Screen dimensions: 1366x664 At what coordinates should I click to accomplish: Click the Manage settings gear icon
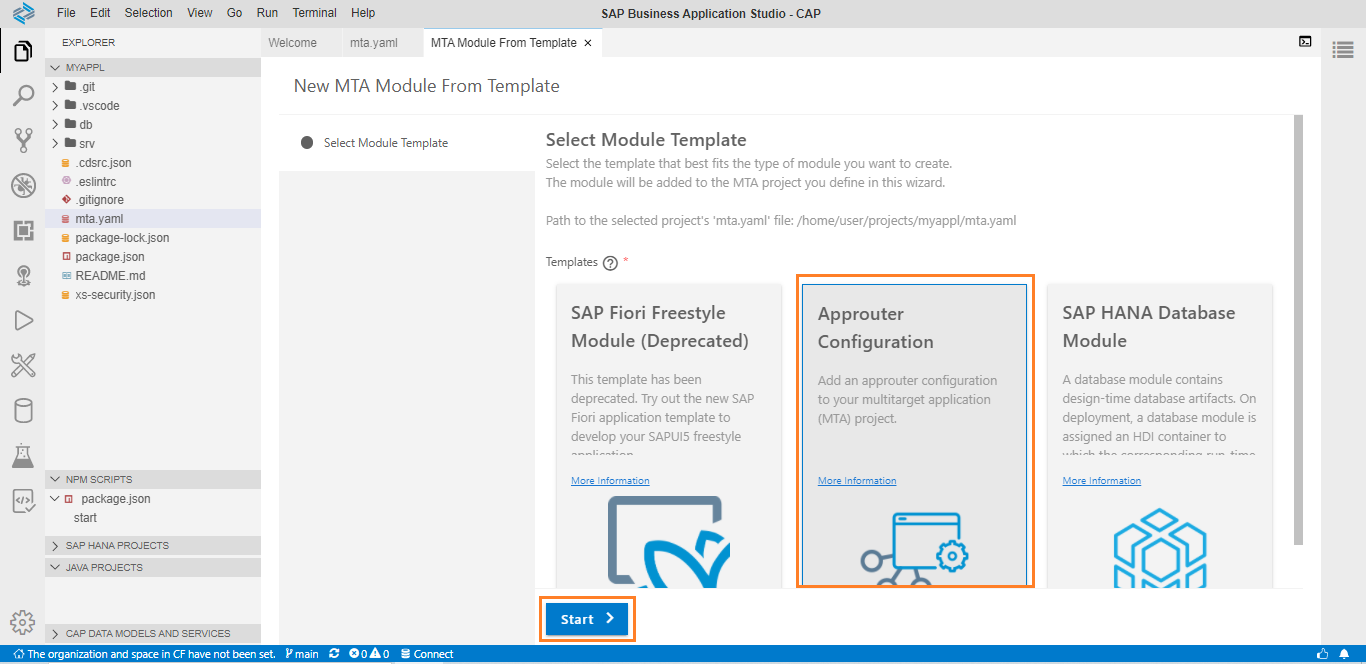coord(22,622)
